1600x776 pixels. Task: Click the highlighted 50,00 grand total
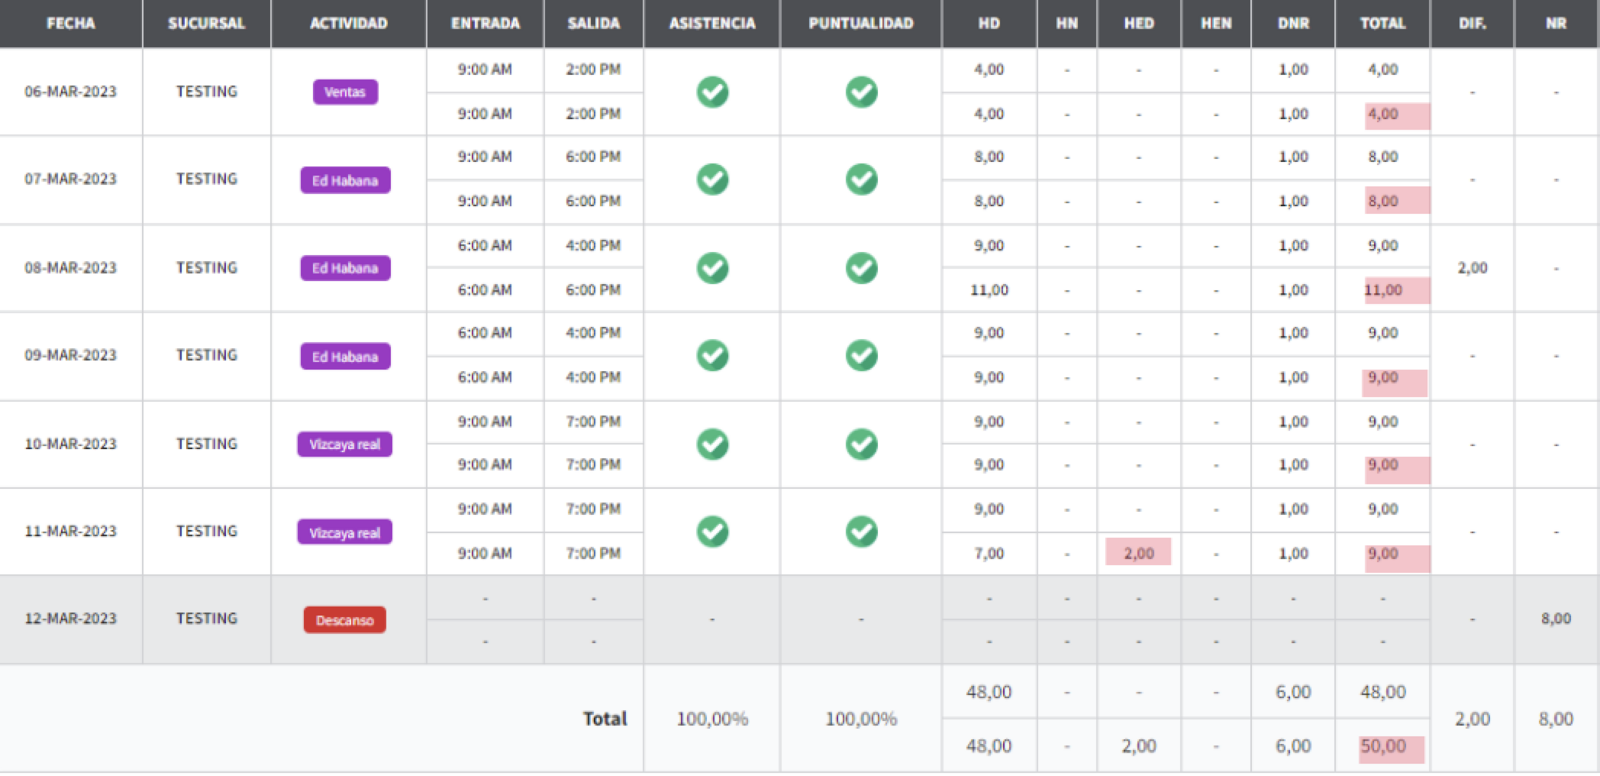point(1384,746)
